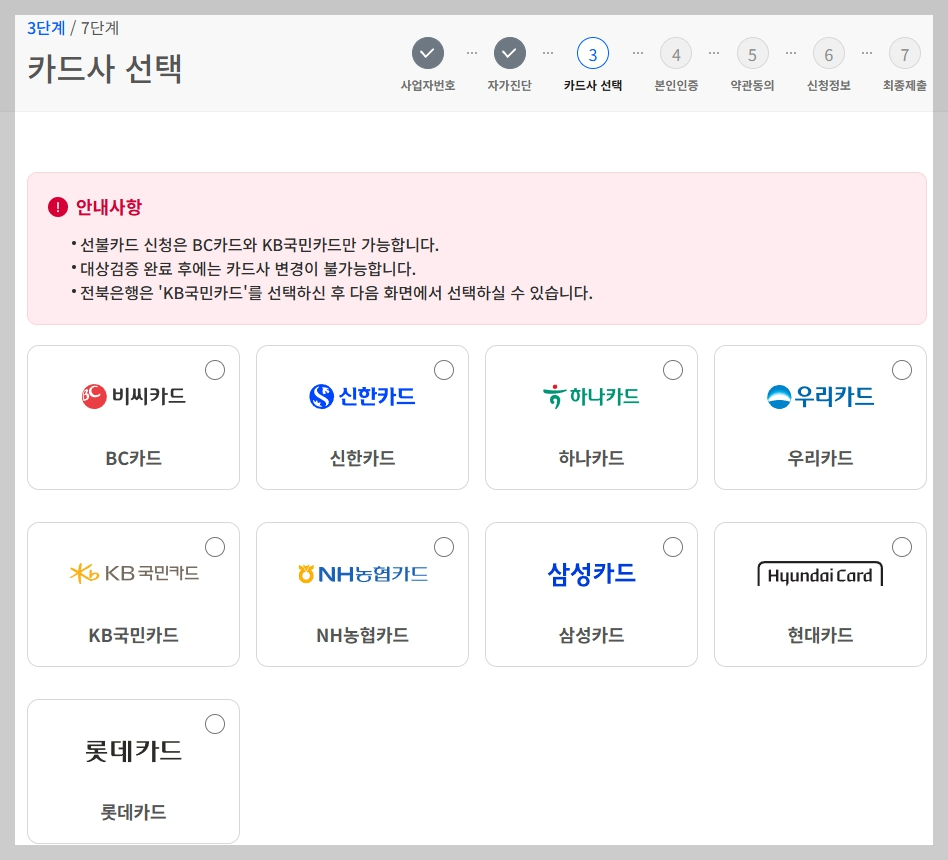Click the step 4 circle

(676, 54)
